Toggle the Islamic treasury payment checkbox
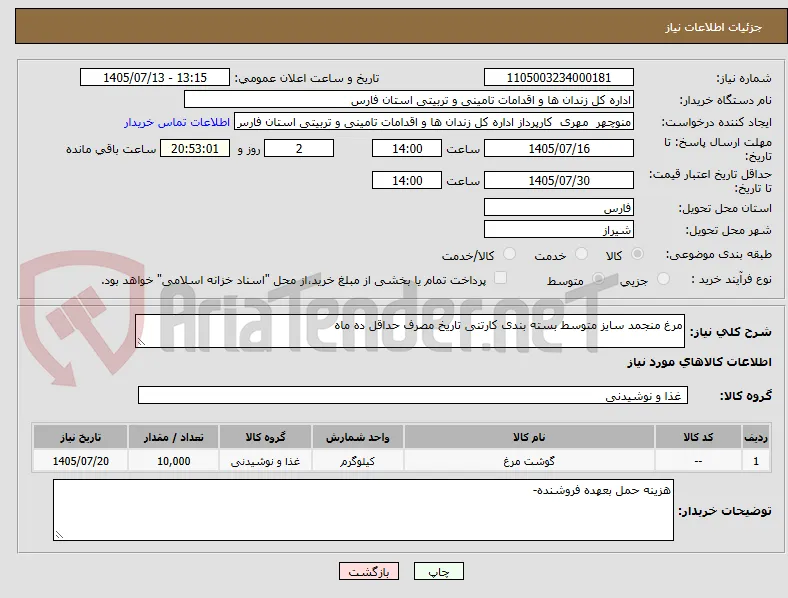 click(501, 278)
